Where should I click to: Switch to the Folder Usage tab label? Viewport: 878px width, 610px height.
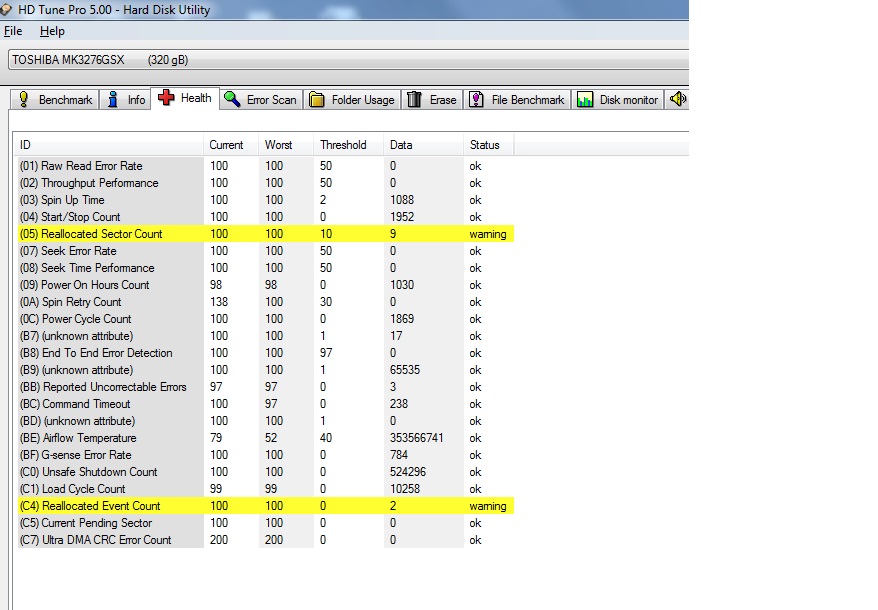(363, 100)
